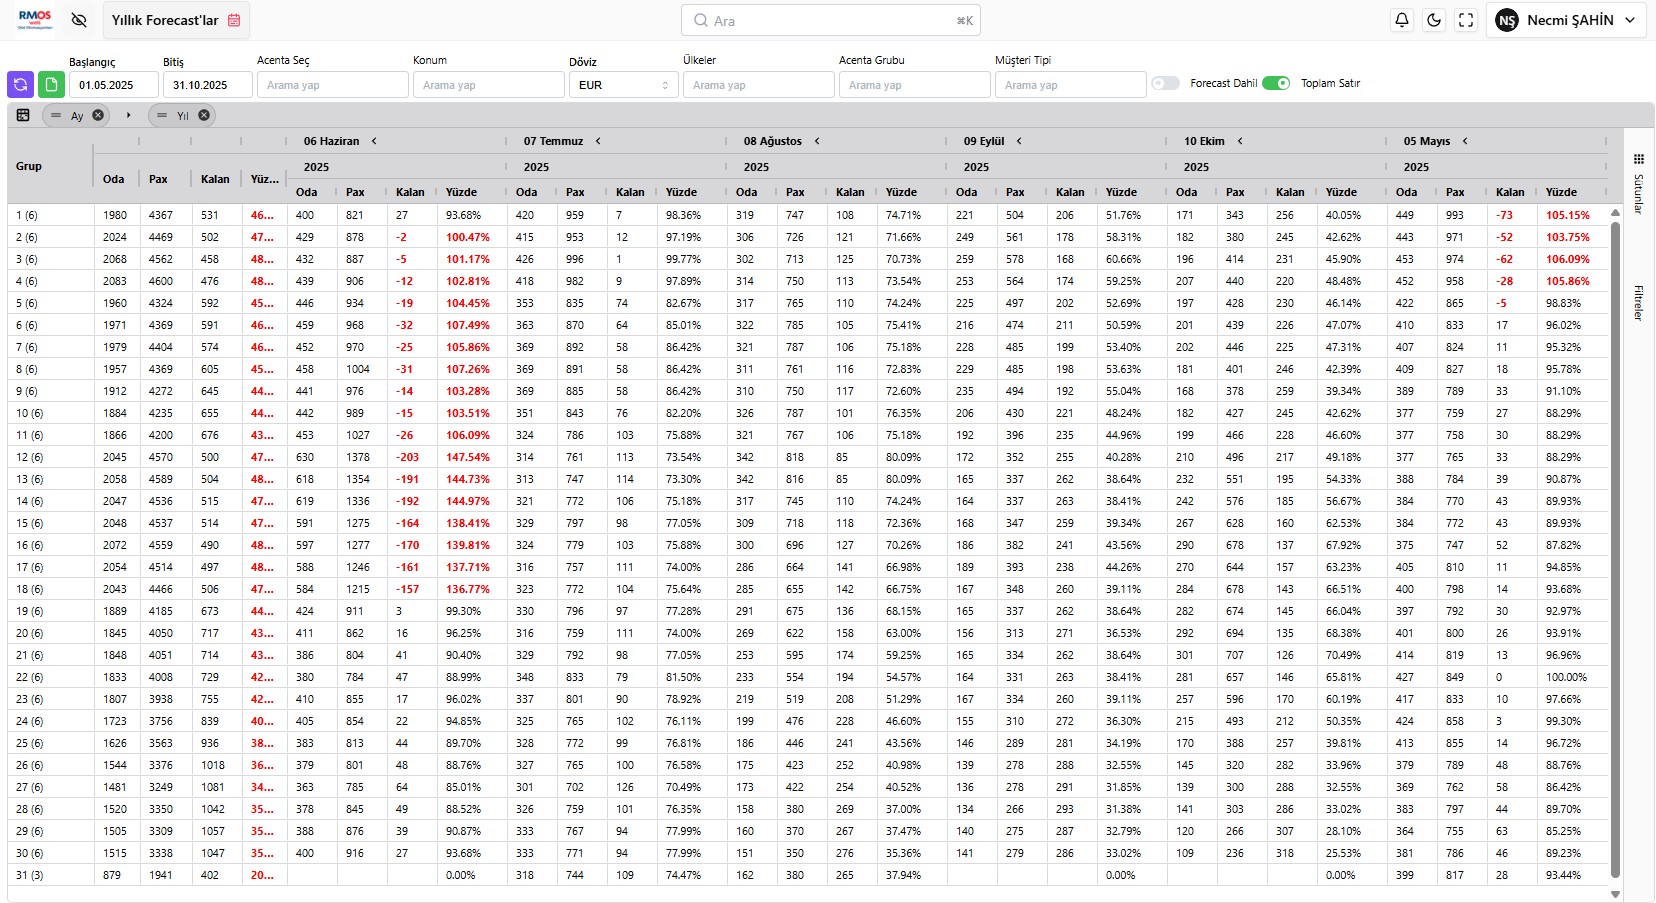This screenshot has width=1656, height=903.
Task: Open the Necmi ŞAHİN user menu
Action: point(1566,20)
